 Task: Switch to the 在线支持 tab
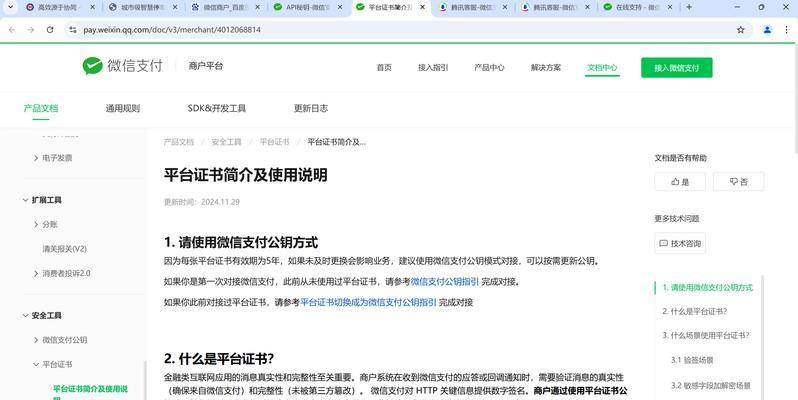click(x=635, y=7)
